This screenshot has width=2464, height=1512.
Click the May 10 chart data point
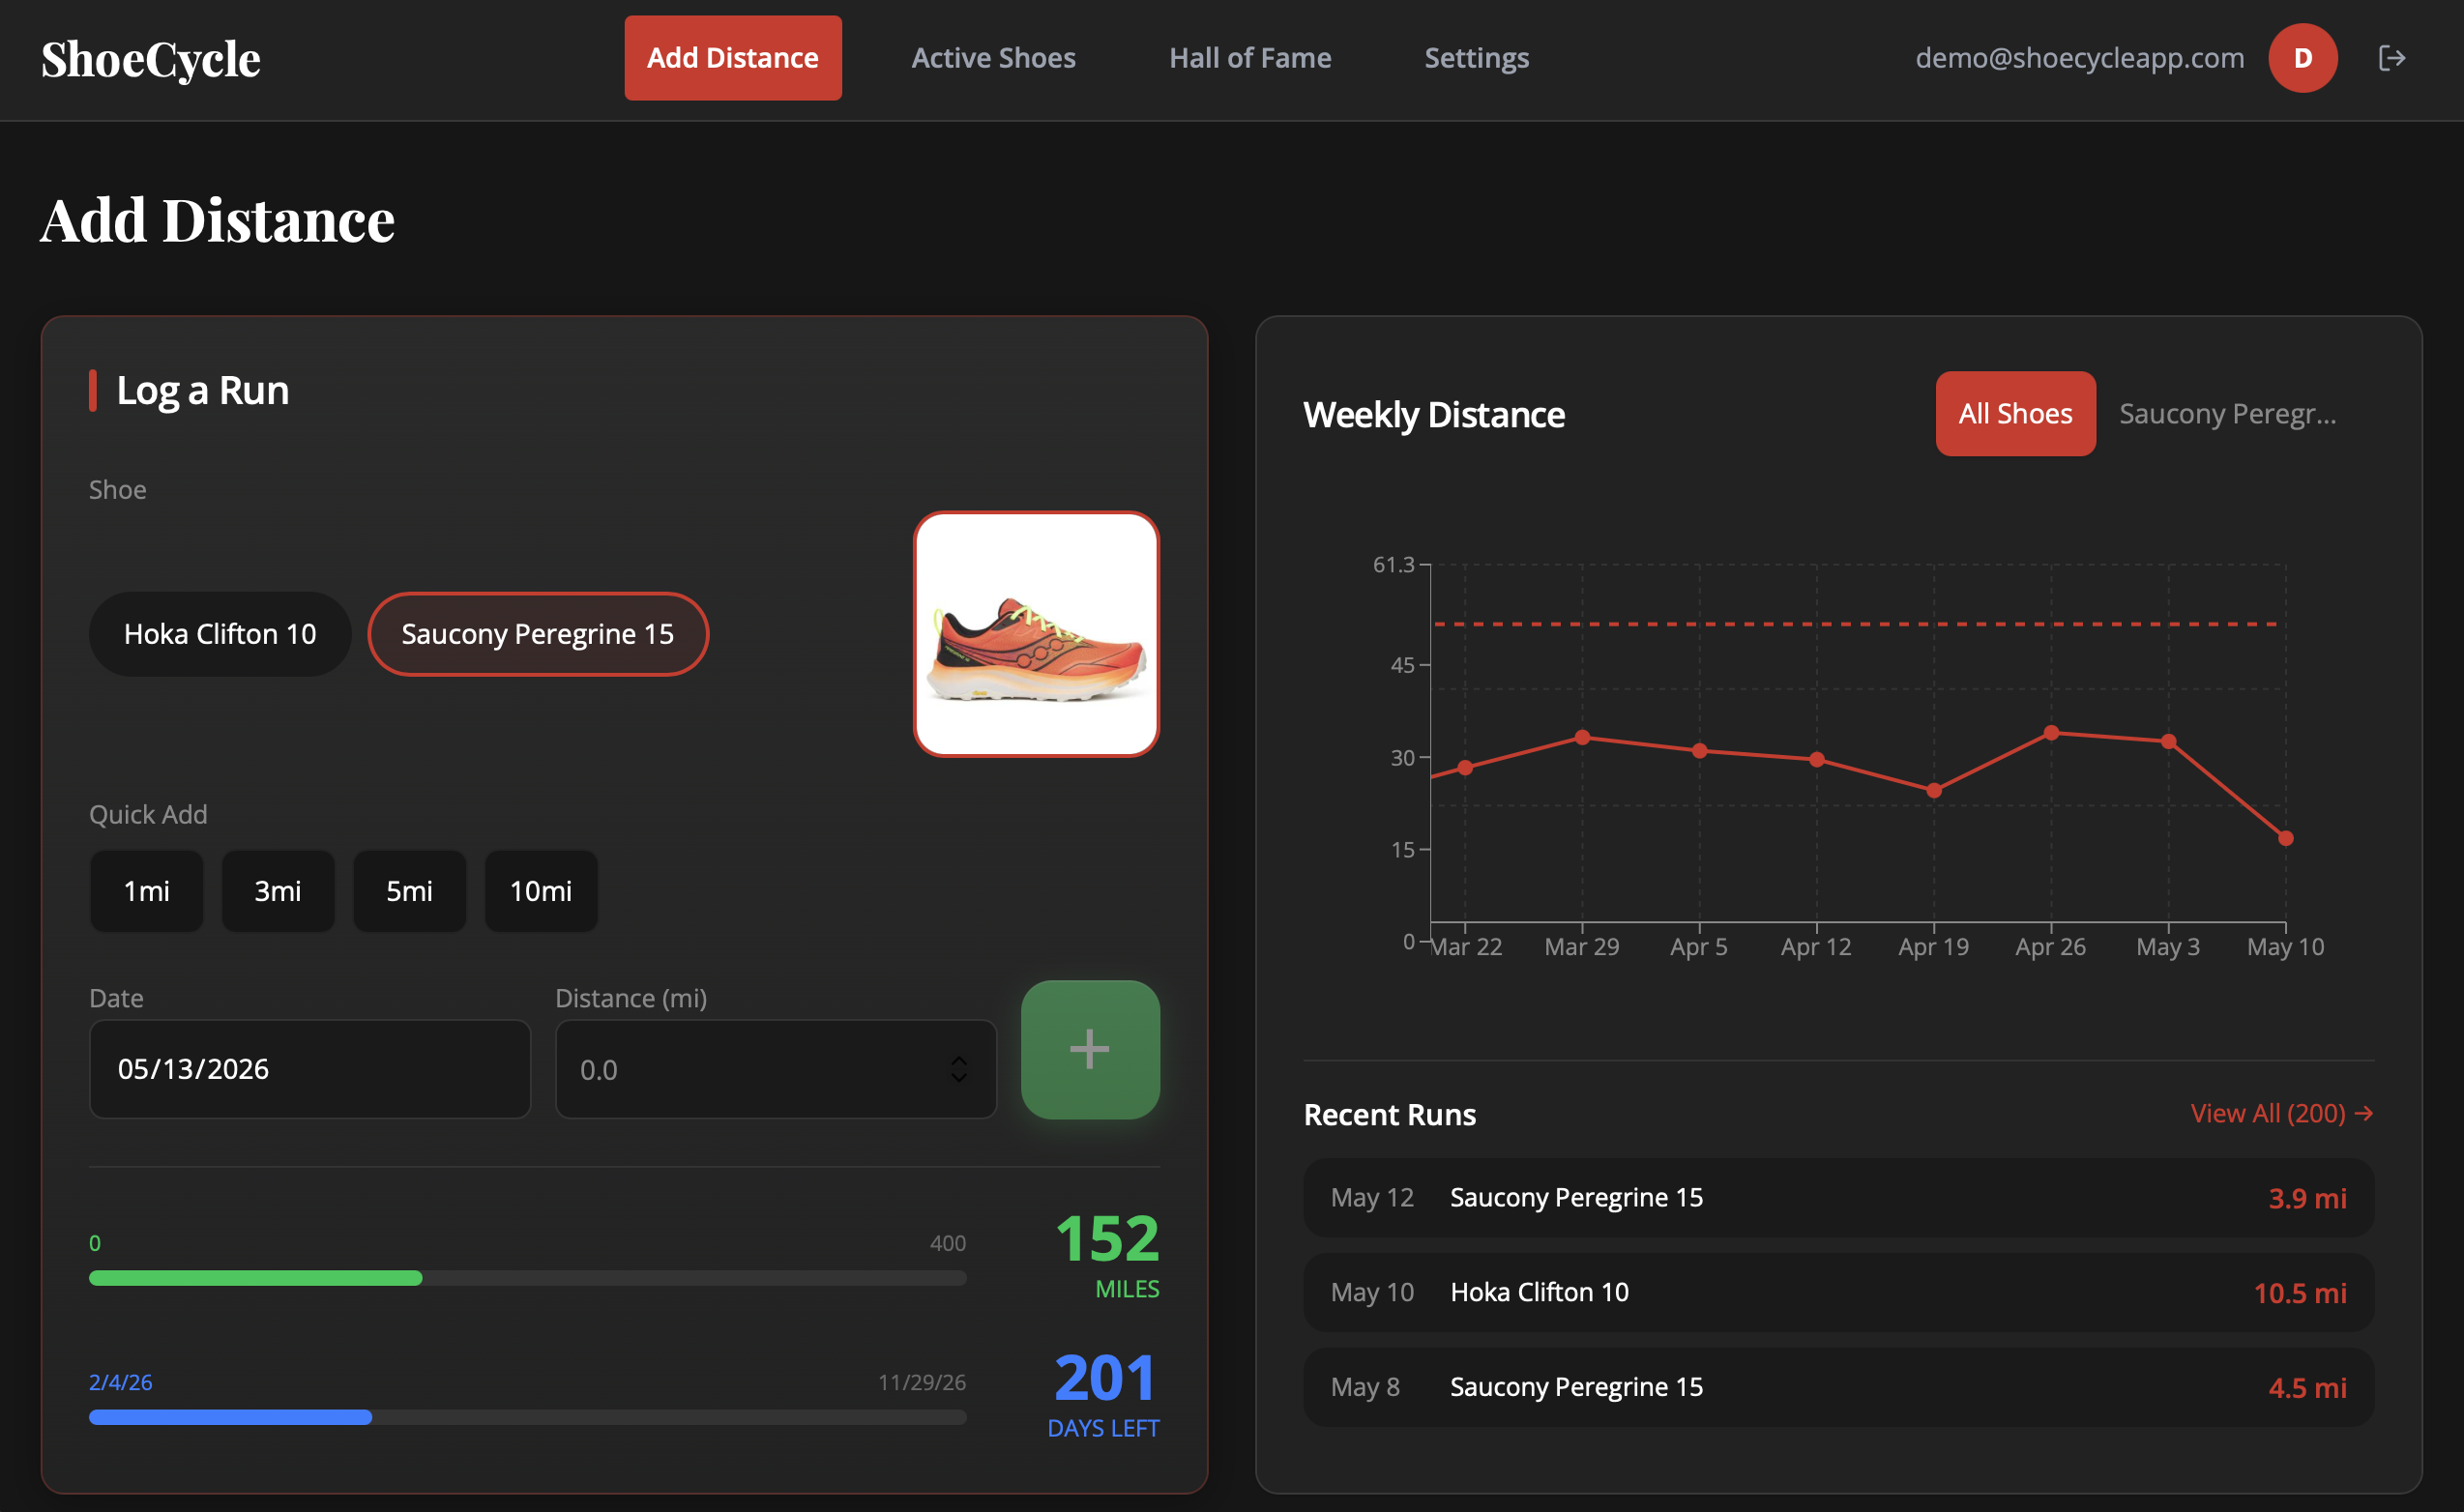click(2285, 838)
